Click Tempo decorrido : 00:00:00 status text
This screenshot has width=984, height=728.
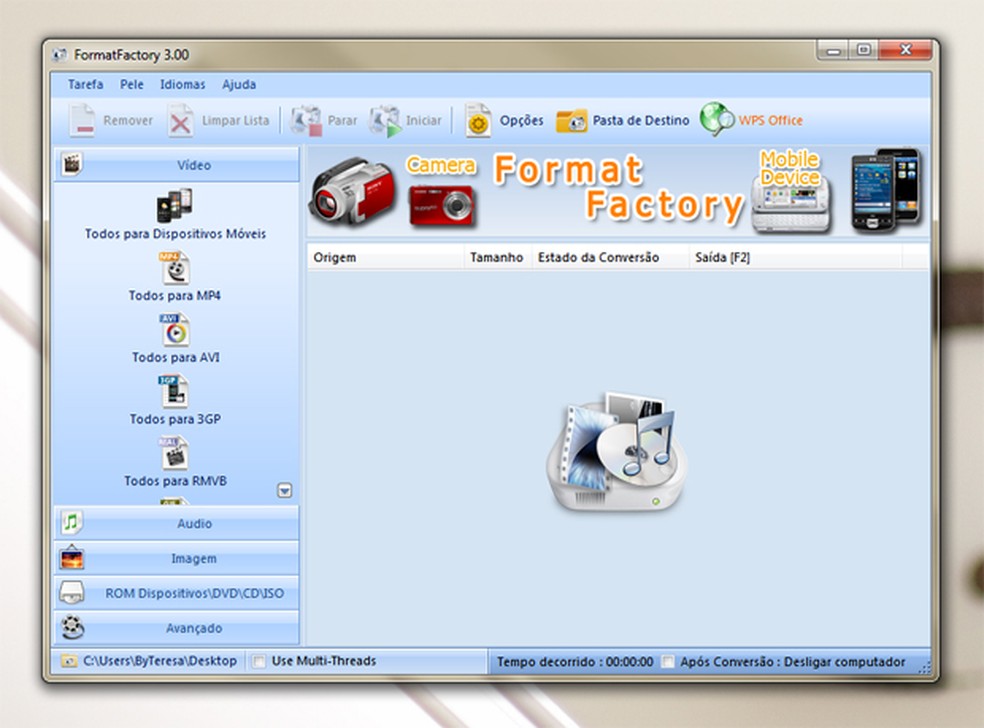[575, 662]
